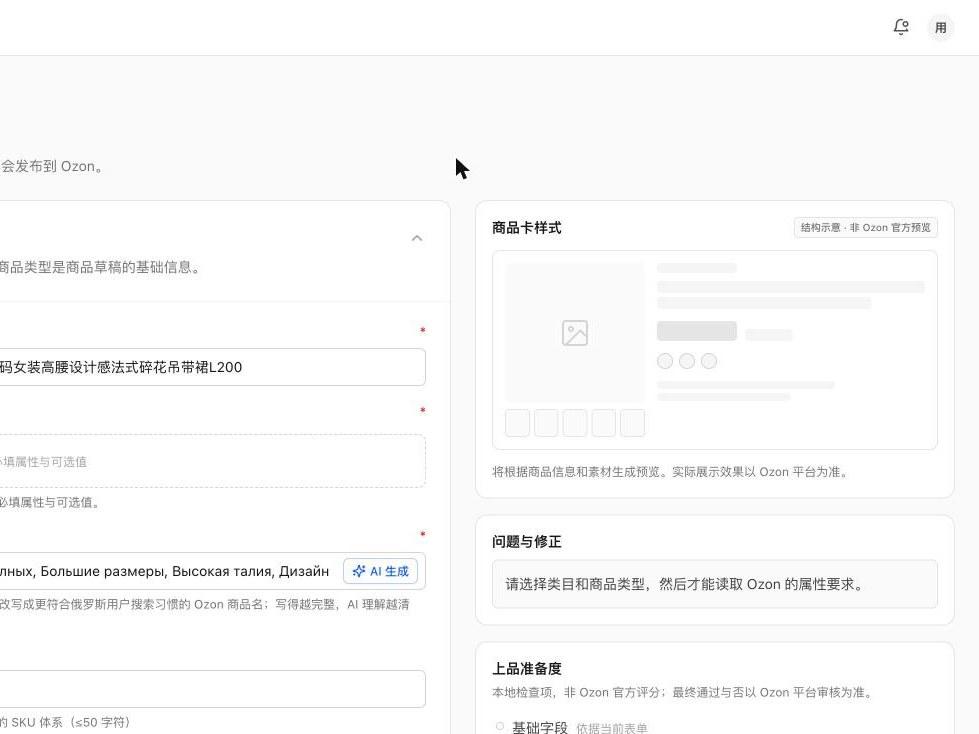Click the first thumbnail placeholder in preview card
Viewport: 979px width, 734px height.
coord(517,423)
